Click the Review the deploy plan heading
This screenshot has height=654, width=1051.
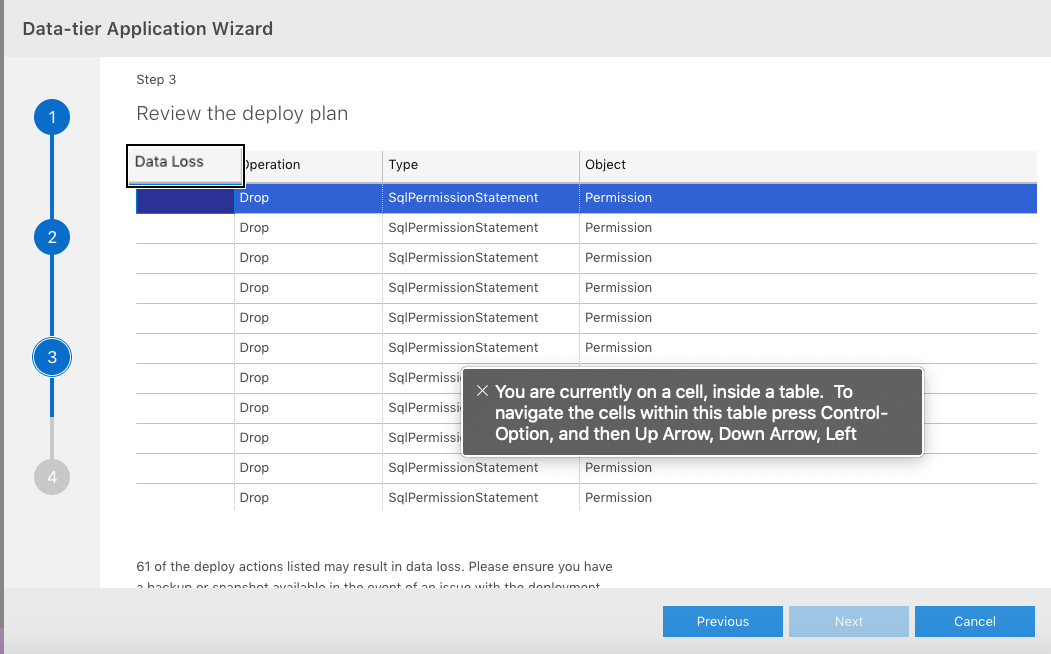[x=242, y=113]
